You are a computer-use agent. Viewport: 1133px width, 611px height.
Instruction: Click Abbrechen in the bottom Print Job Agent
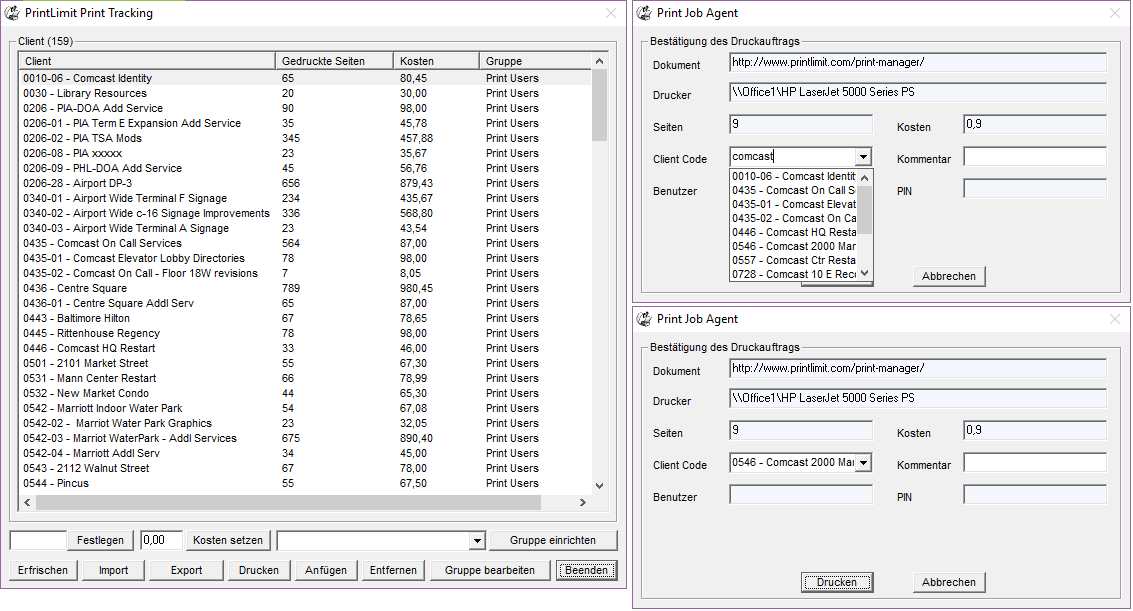[x=949, y=583]
